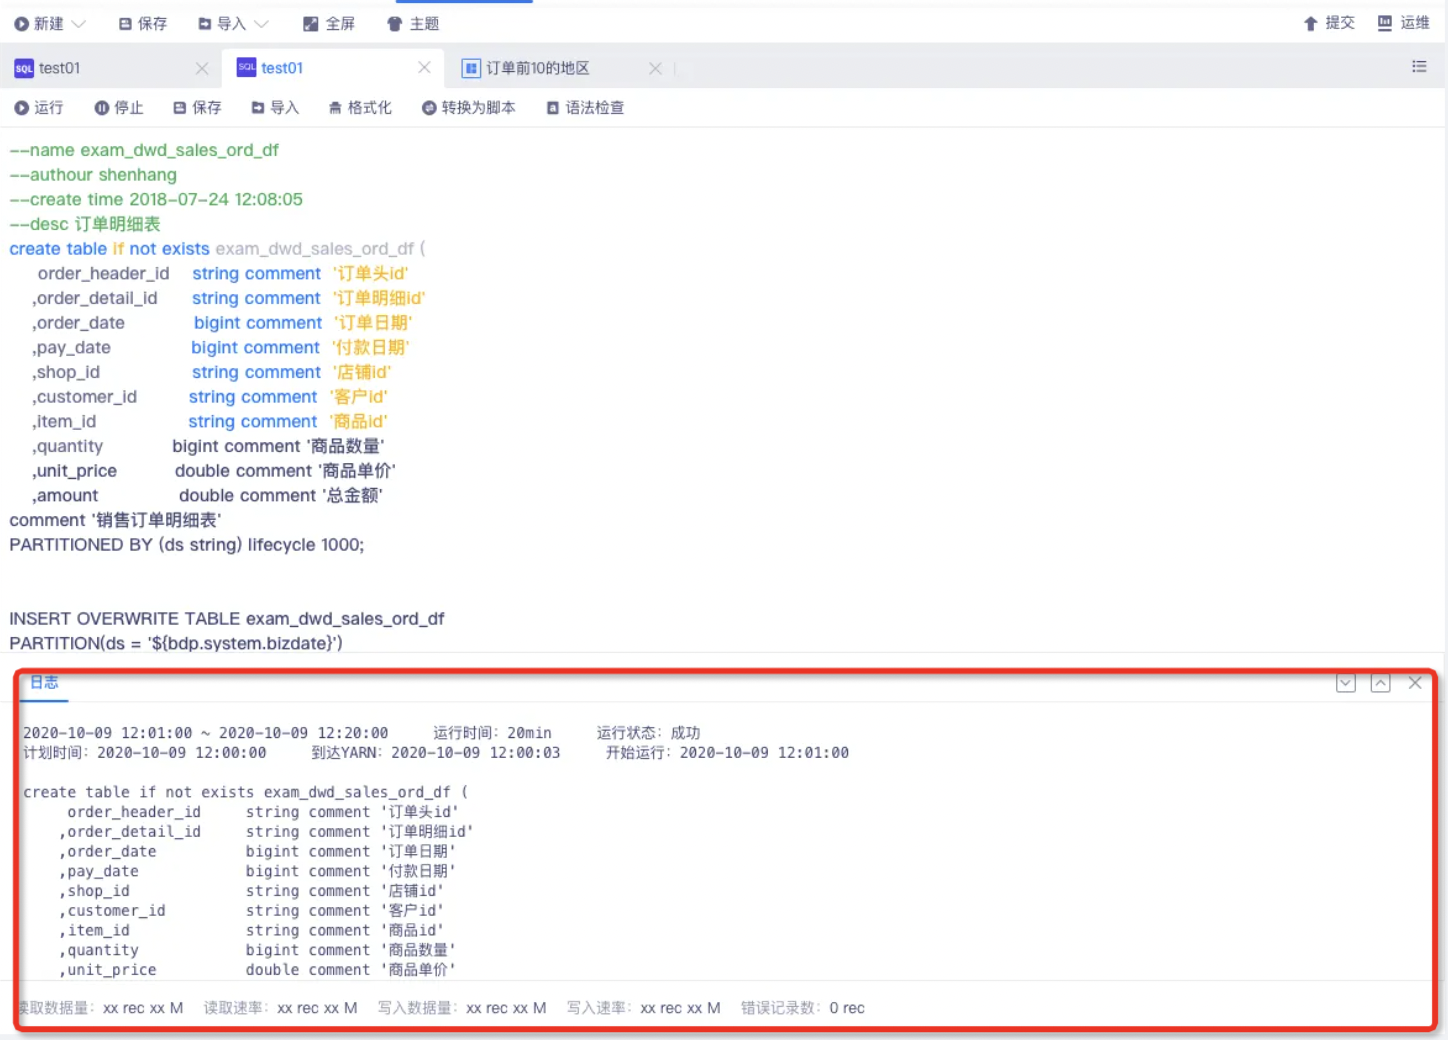Click the '--desc 订单明细表' line

[x=85, y=224]
